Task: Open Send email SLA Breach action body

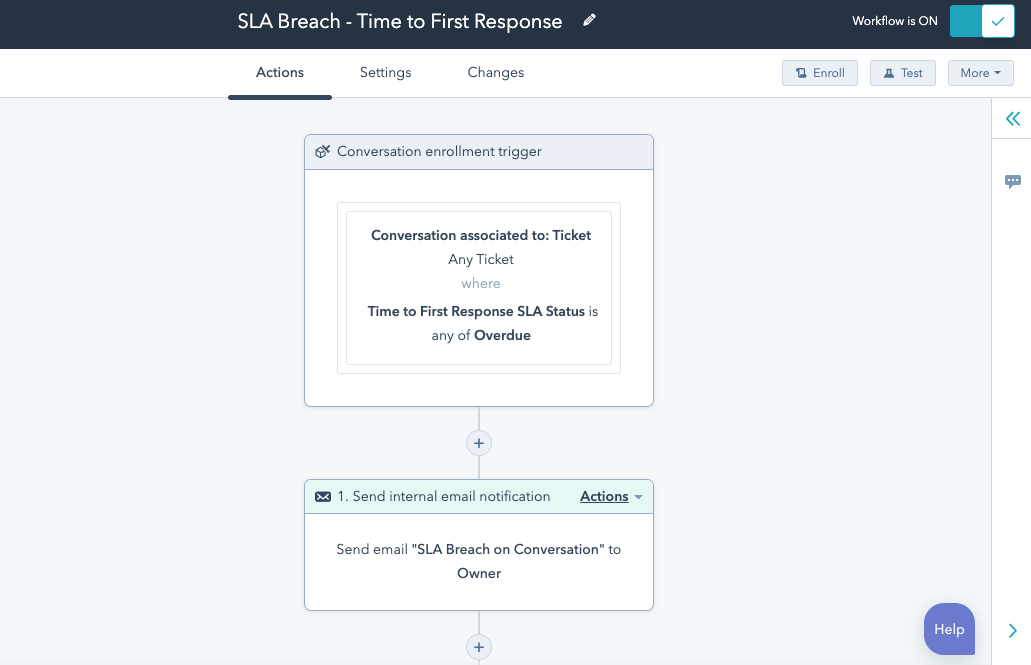Action: pyautogui.click(x=479, y=561)
